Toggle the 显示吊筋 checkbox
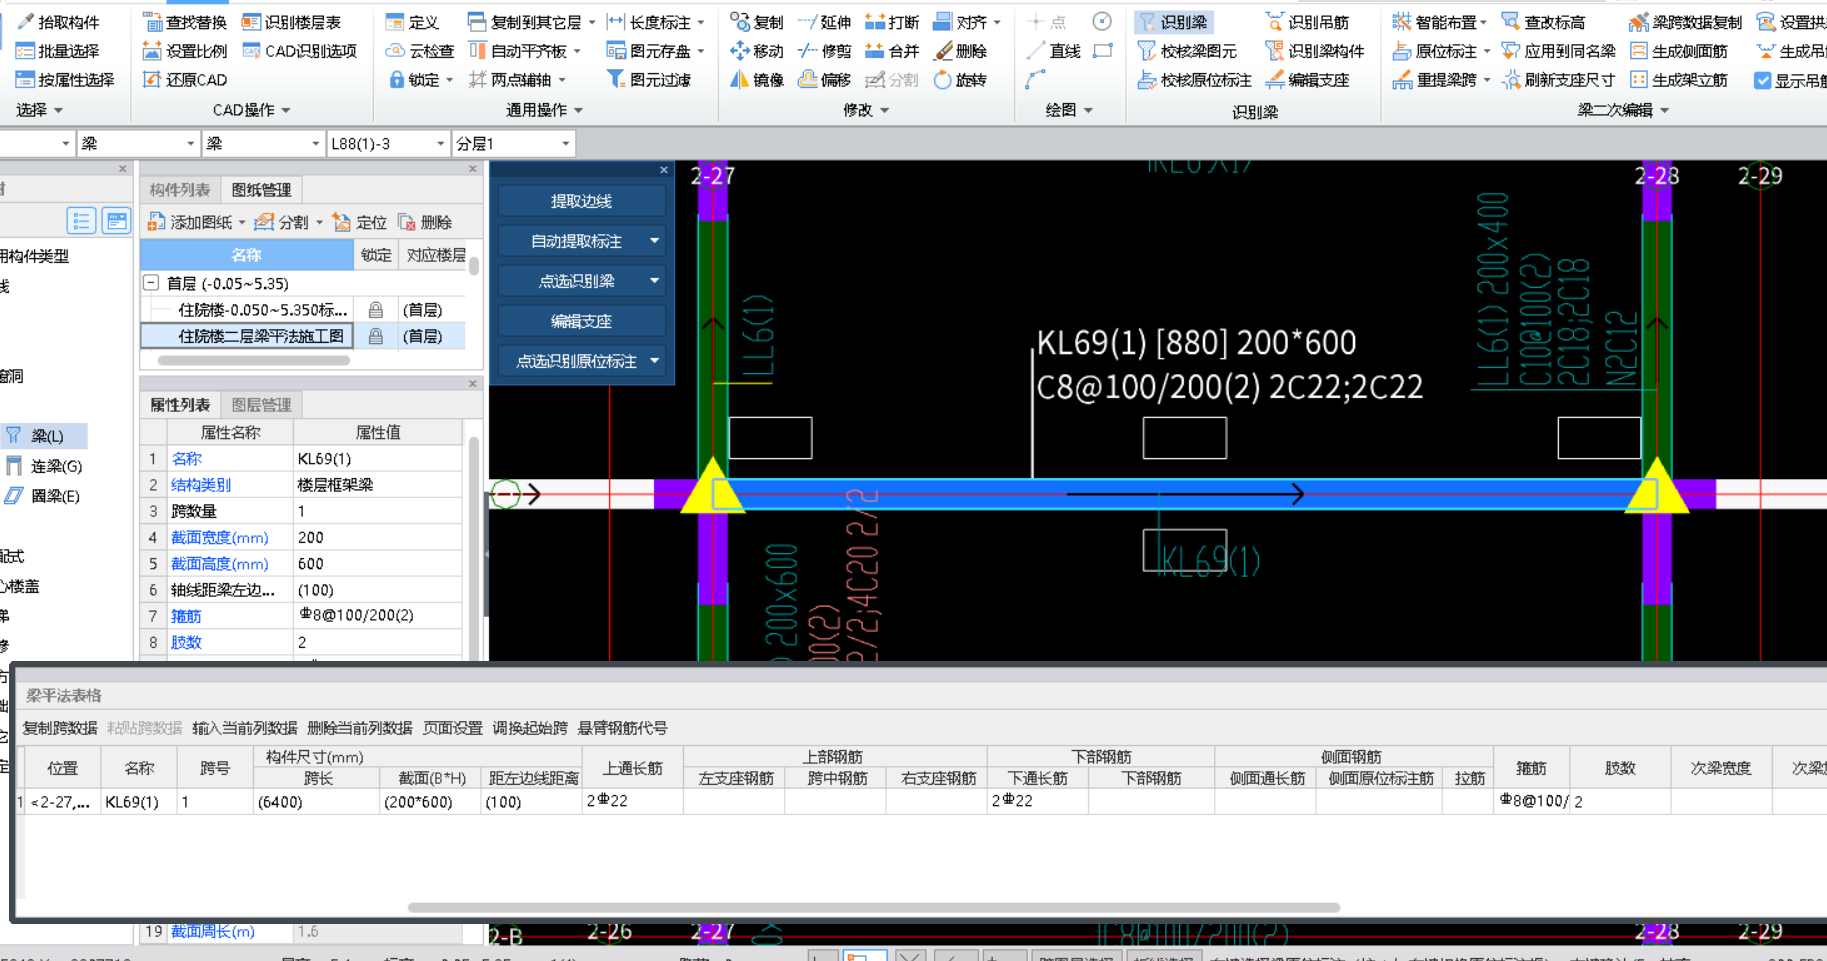 pyautogui.click(x=1763, y=81)
